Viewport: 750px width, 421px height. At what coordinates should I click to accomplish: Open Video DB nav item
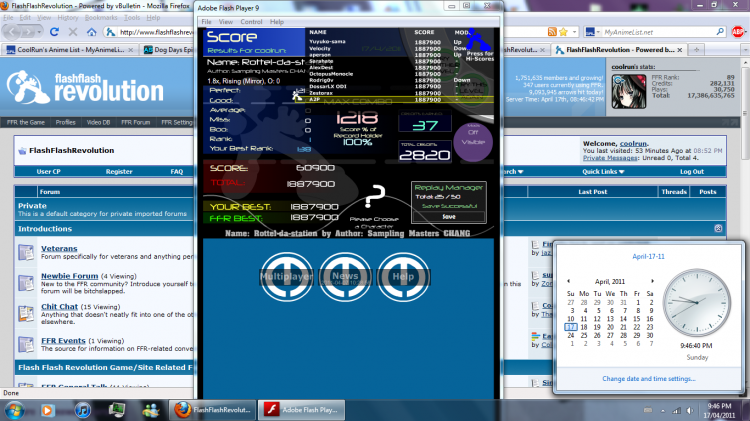click(98, 122)
